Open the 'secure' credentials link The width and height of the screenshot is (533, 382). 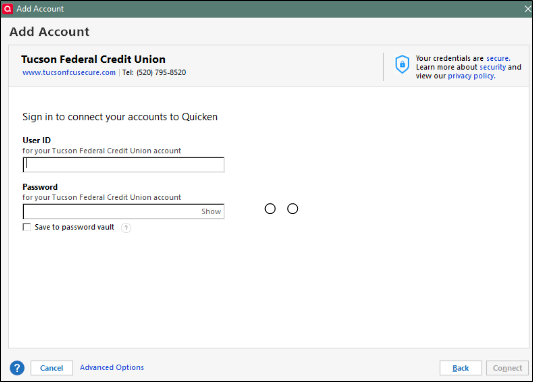498,58
